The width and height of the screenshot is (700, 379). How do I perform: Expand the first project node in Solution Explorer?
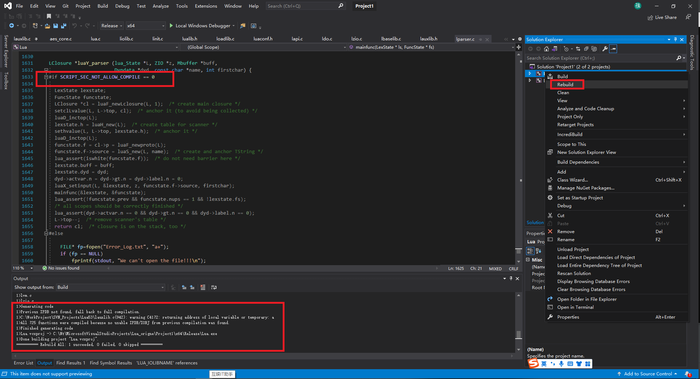(530, 73)
